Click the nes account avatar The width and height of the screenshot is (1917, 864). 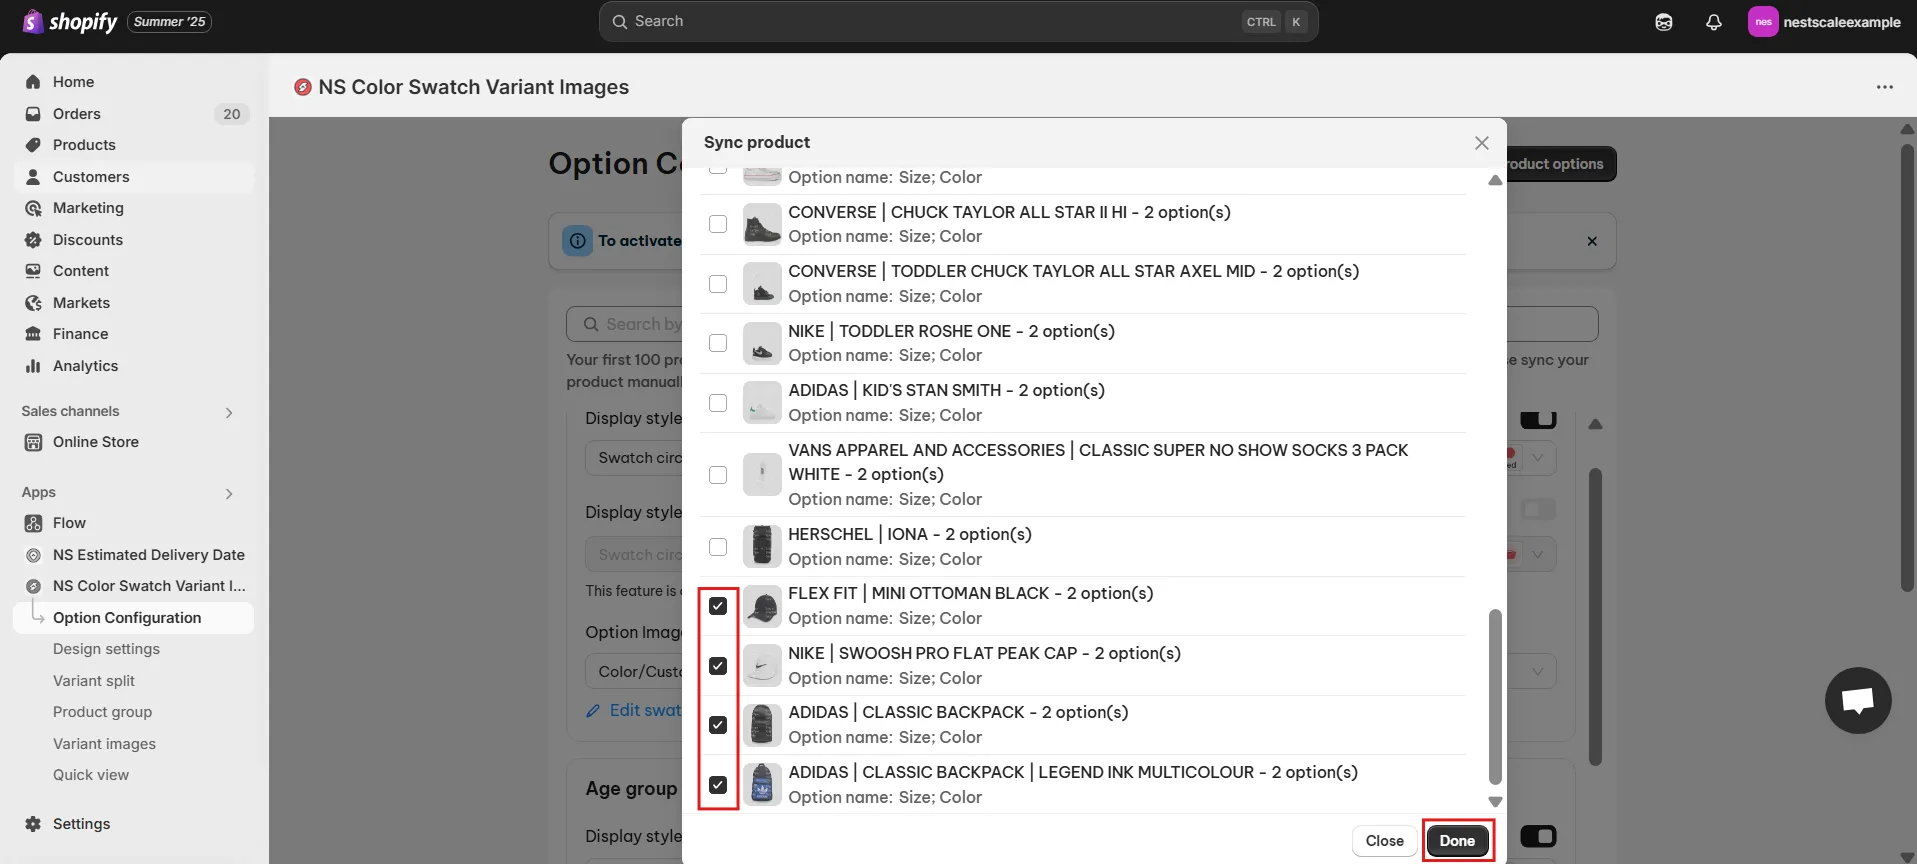click(x=1762, y=22)
